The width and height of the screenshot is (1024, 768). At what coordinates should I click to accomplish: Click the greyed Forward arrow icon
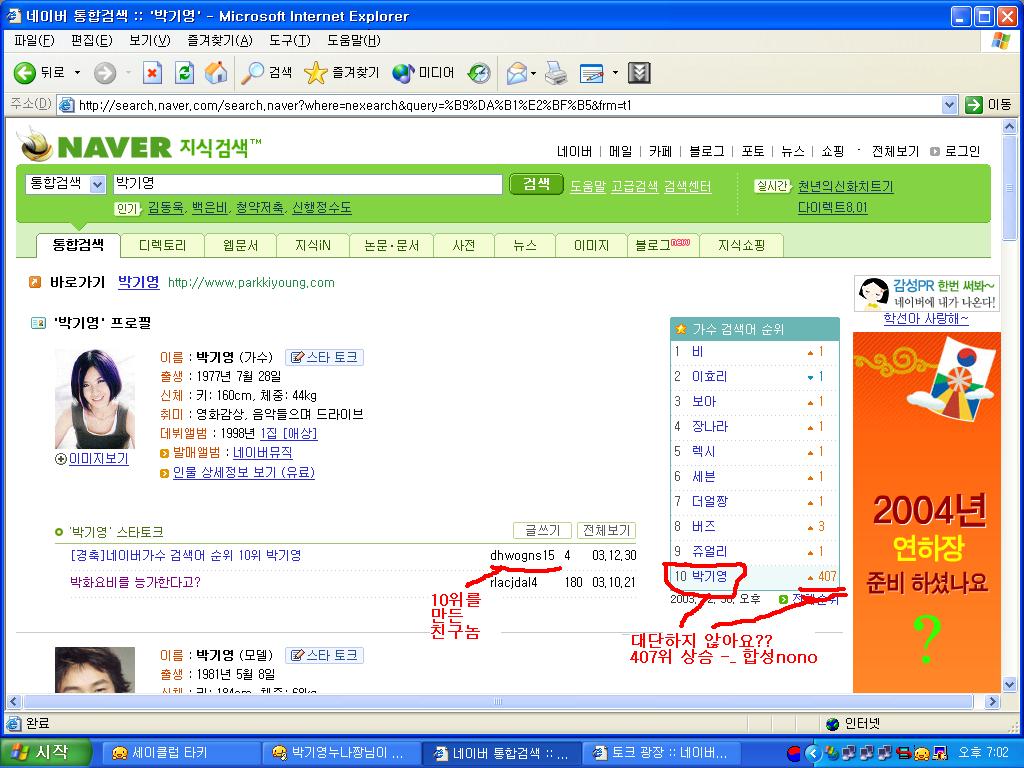click(104, 72)
